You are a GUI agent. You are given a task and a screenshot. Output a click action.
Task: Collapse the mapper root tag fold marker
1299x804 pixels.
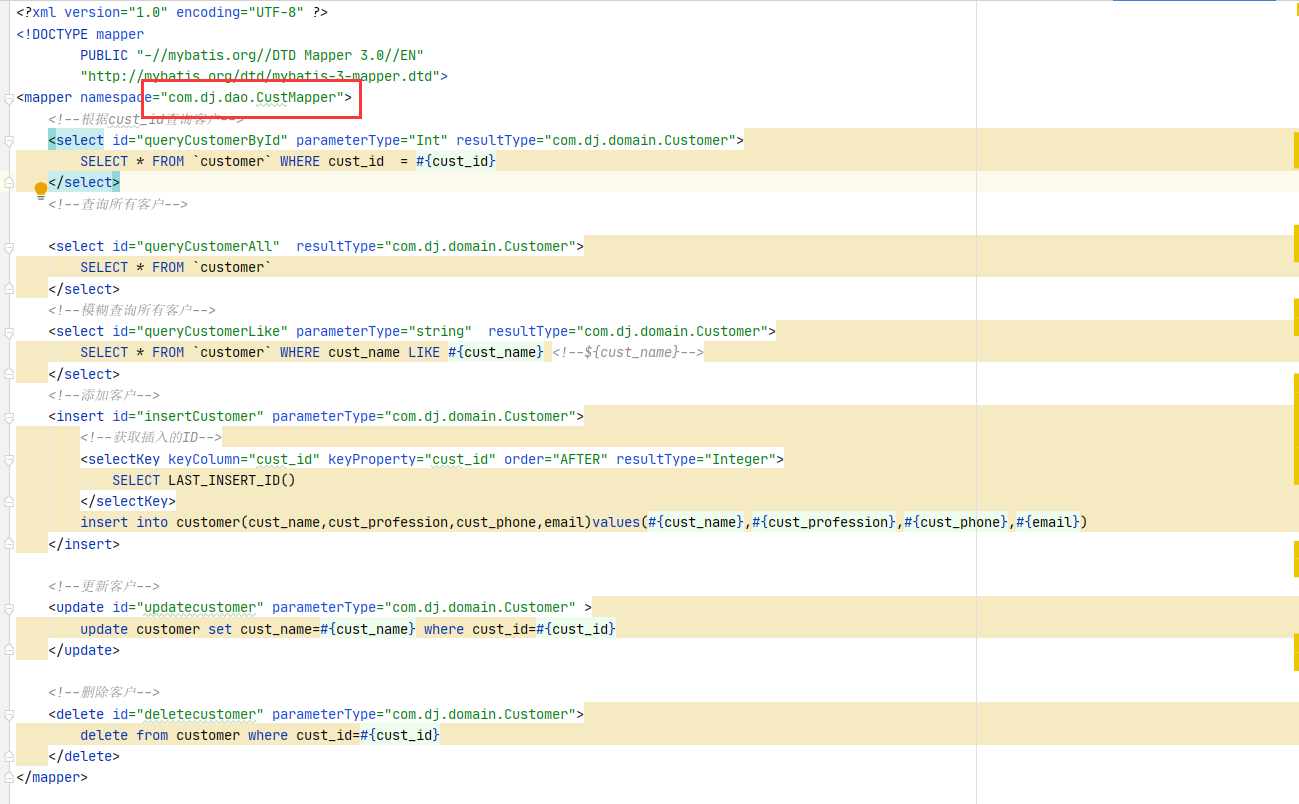click(8, 98)
